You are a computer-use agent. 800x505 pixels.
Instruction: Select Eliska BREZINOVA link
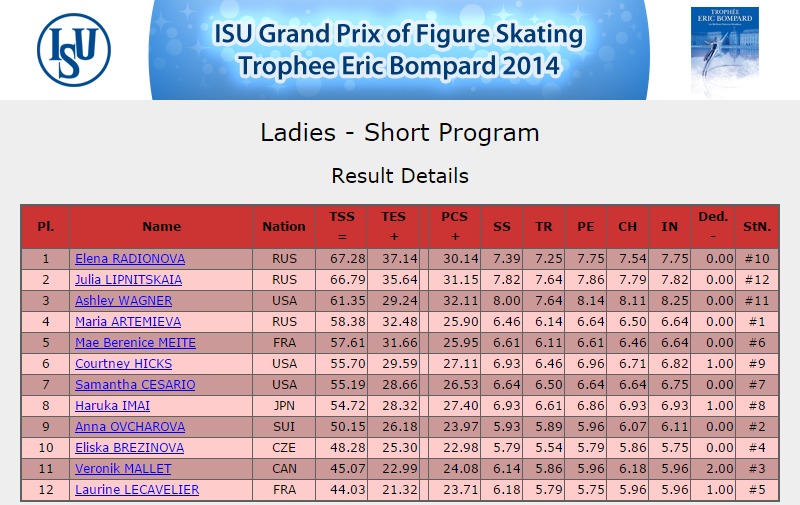tap(130, 447)
